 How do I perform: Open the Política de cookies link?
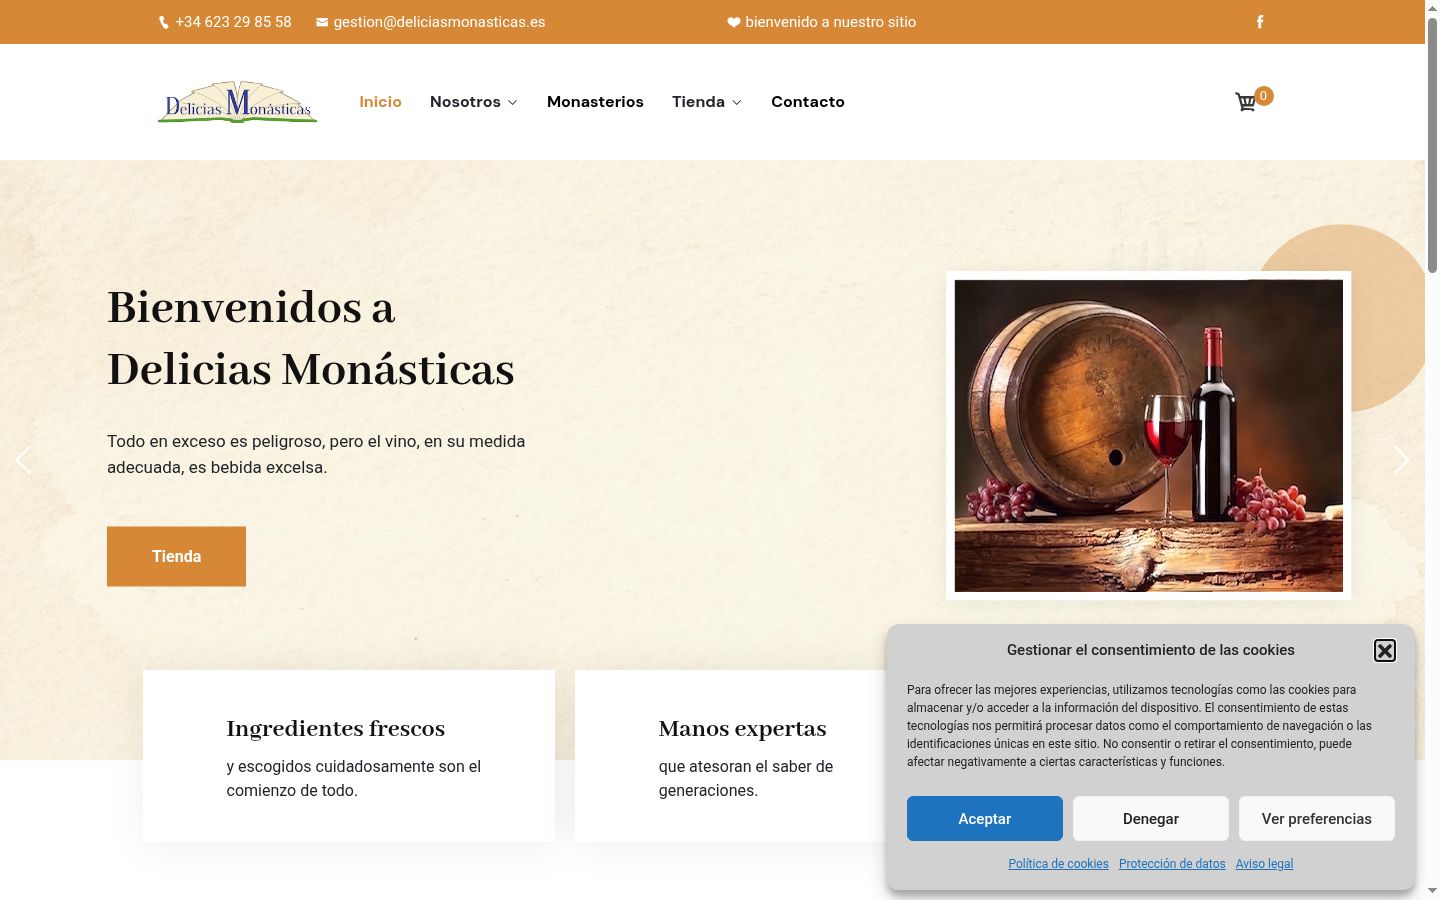pos(1058,864)
